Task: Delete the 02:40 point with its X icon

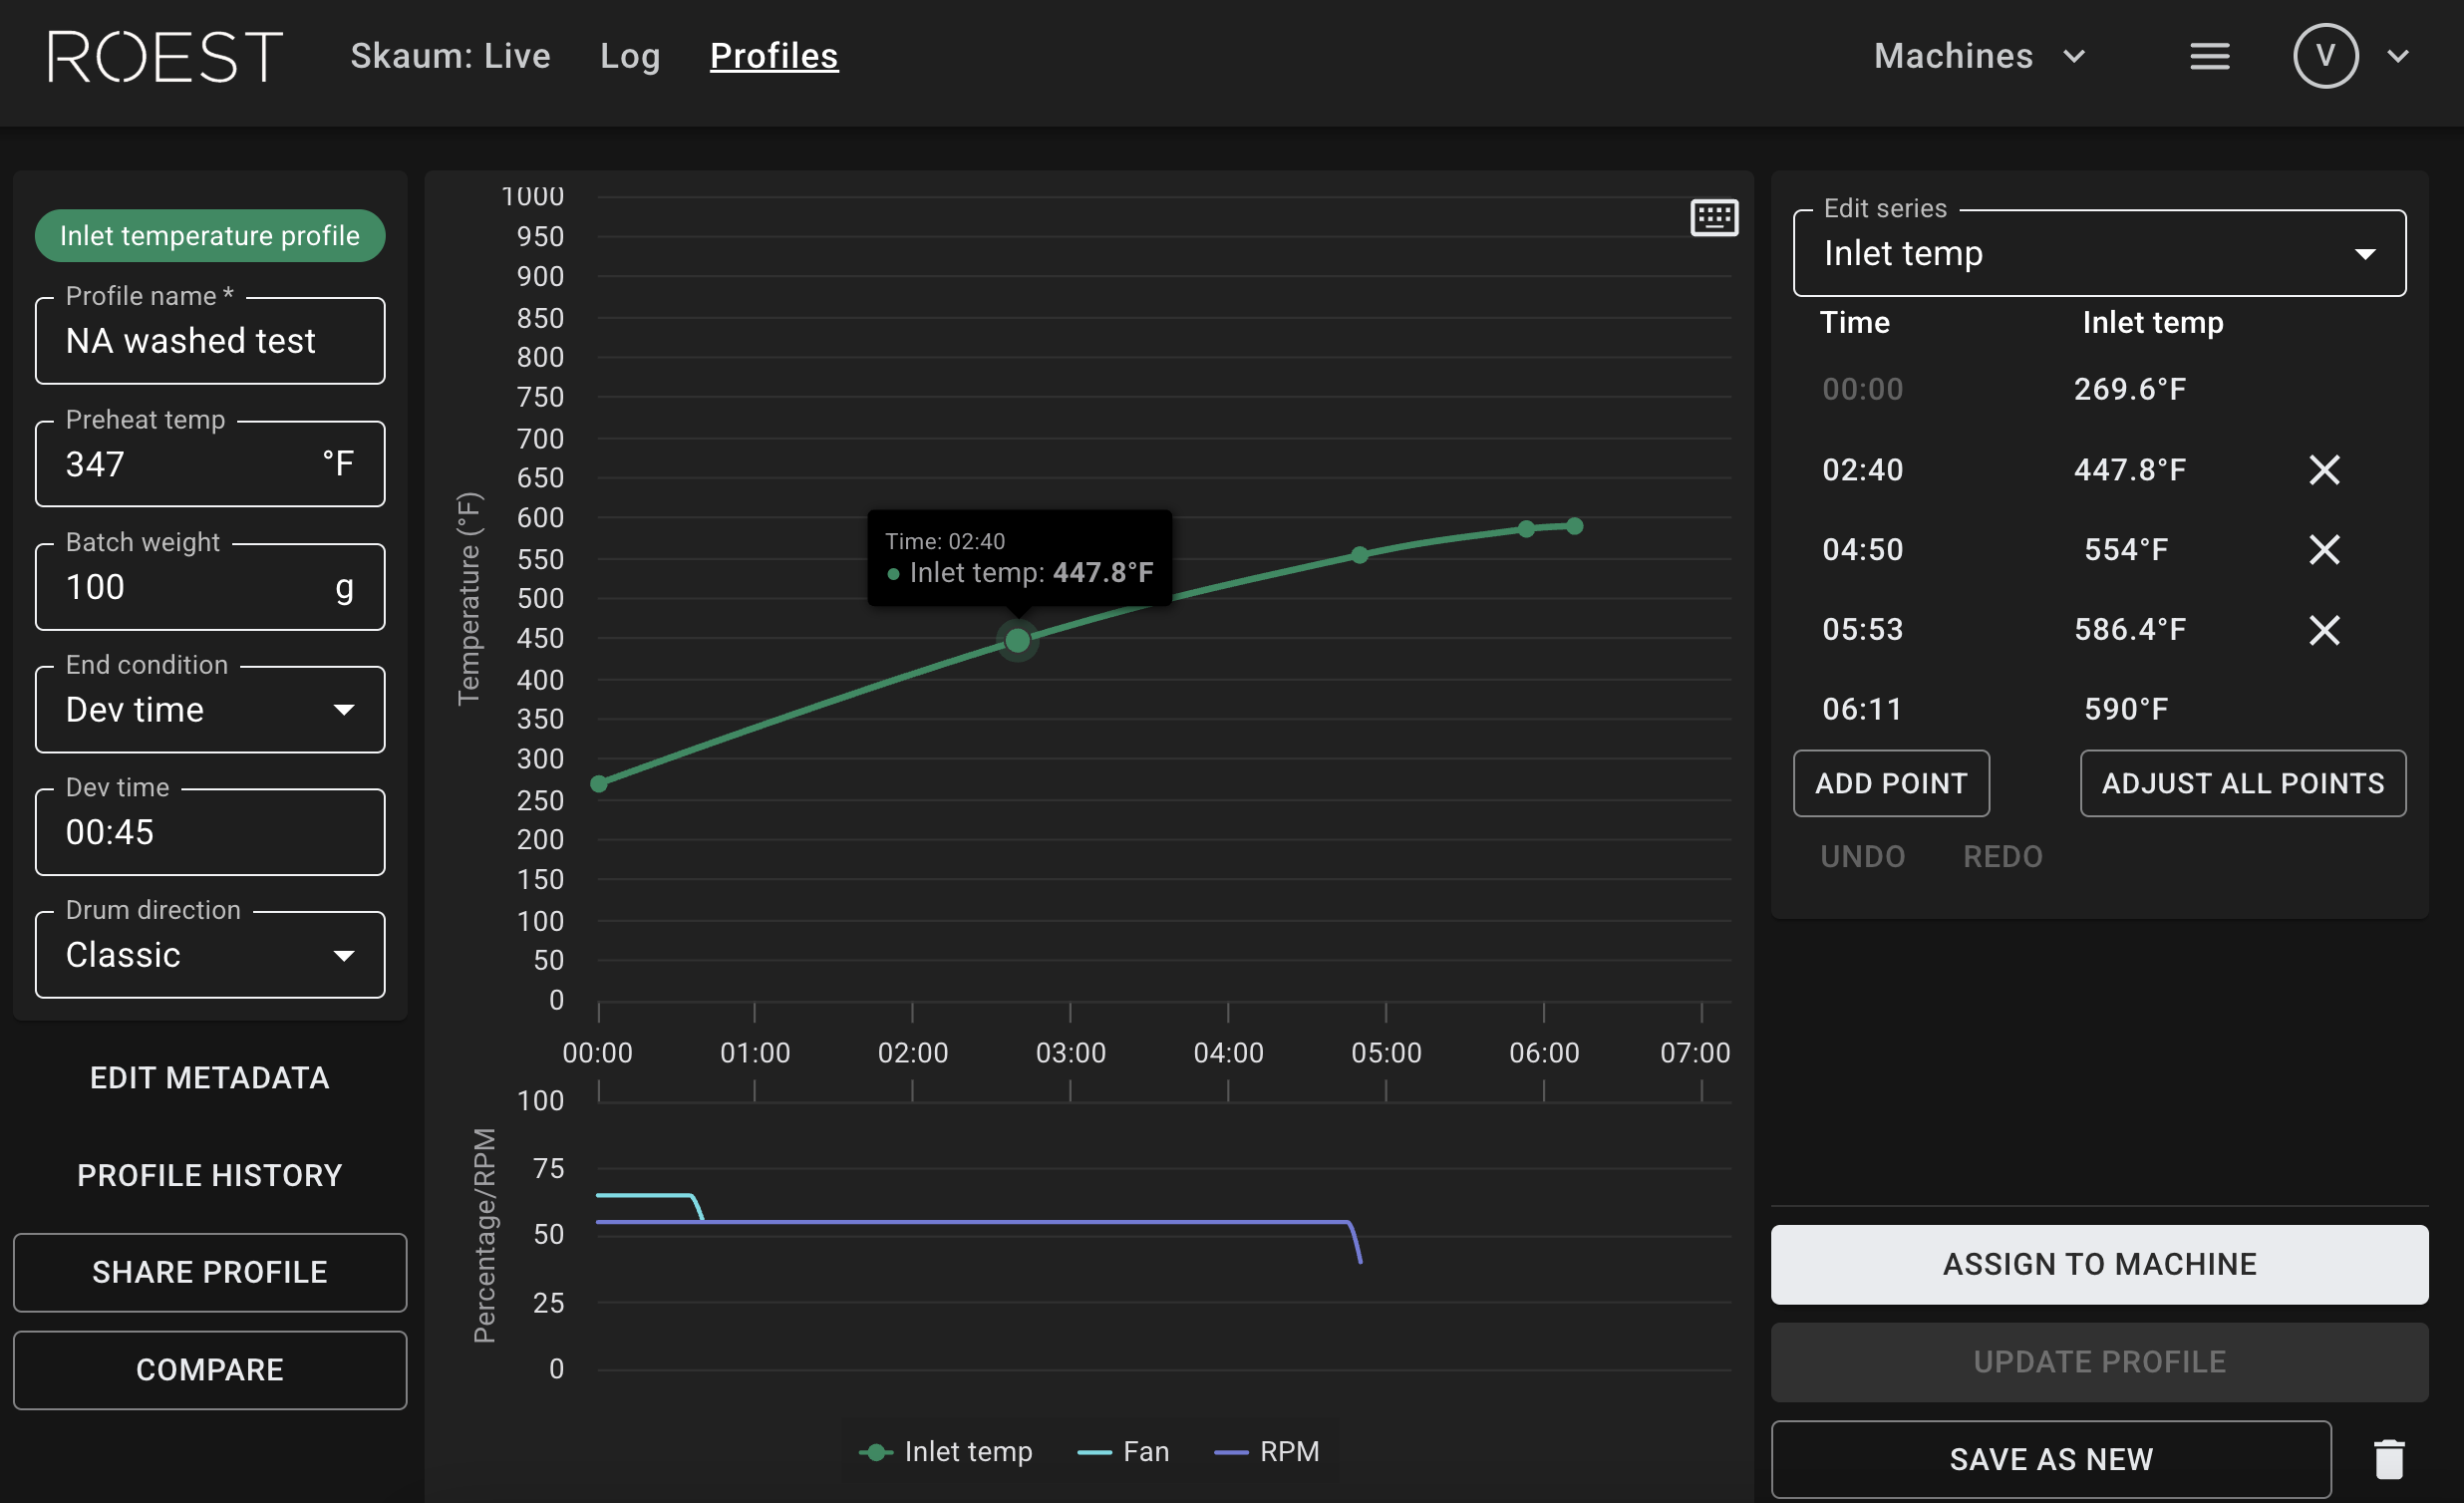Action: (2325, 469)
